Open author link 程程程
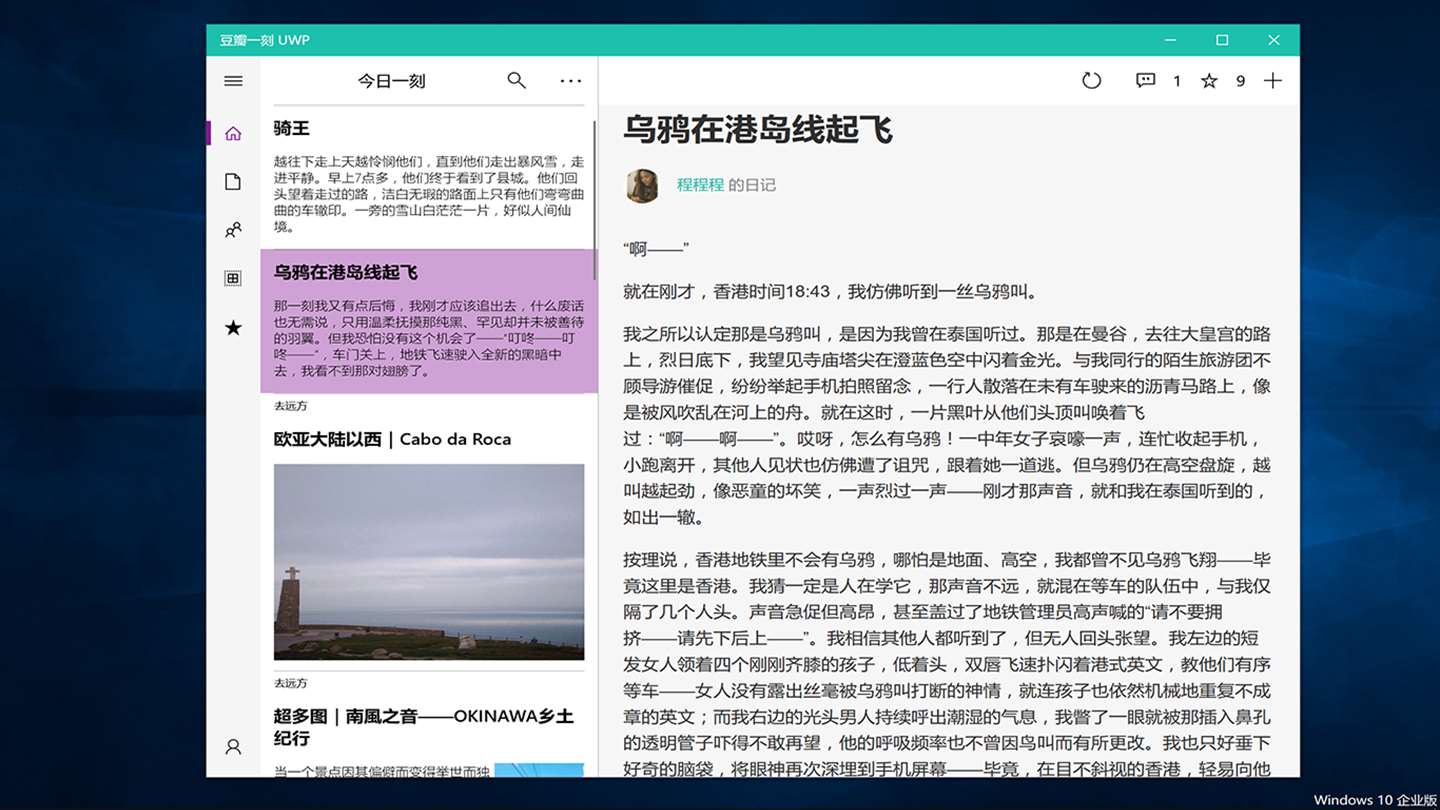 point(700,185)
